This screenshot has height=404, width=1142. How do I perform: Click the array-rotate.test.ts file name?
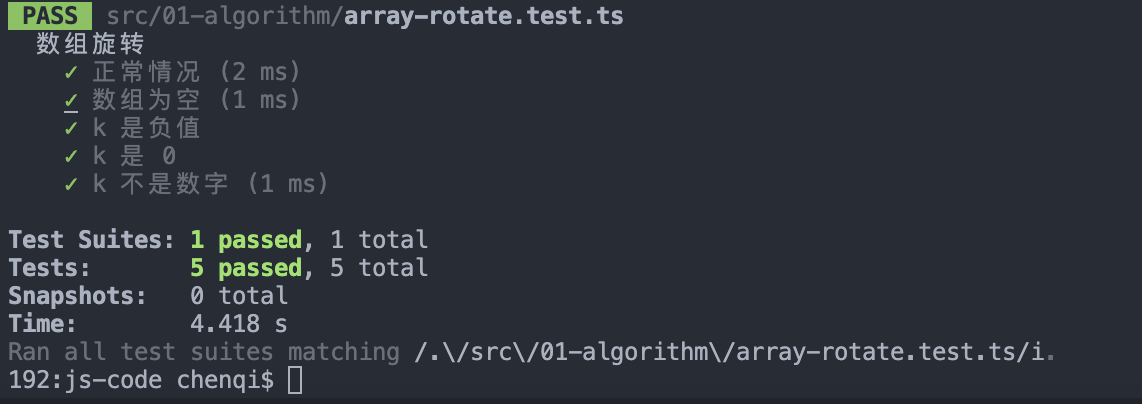coord(482,16)
